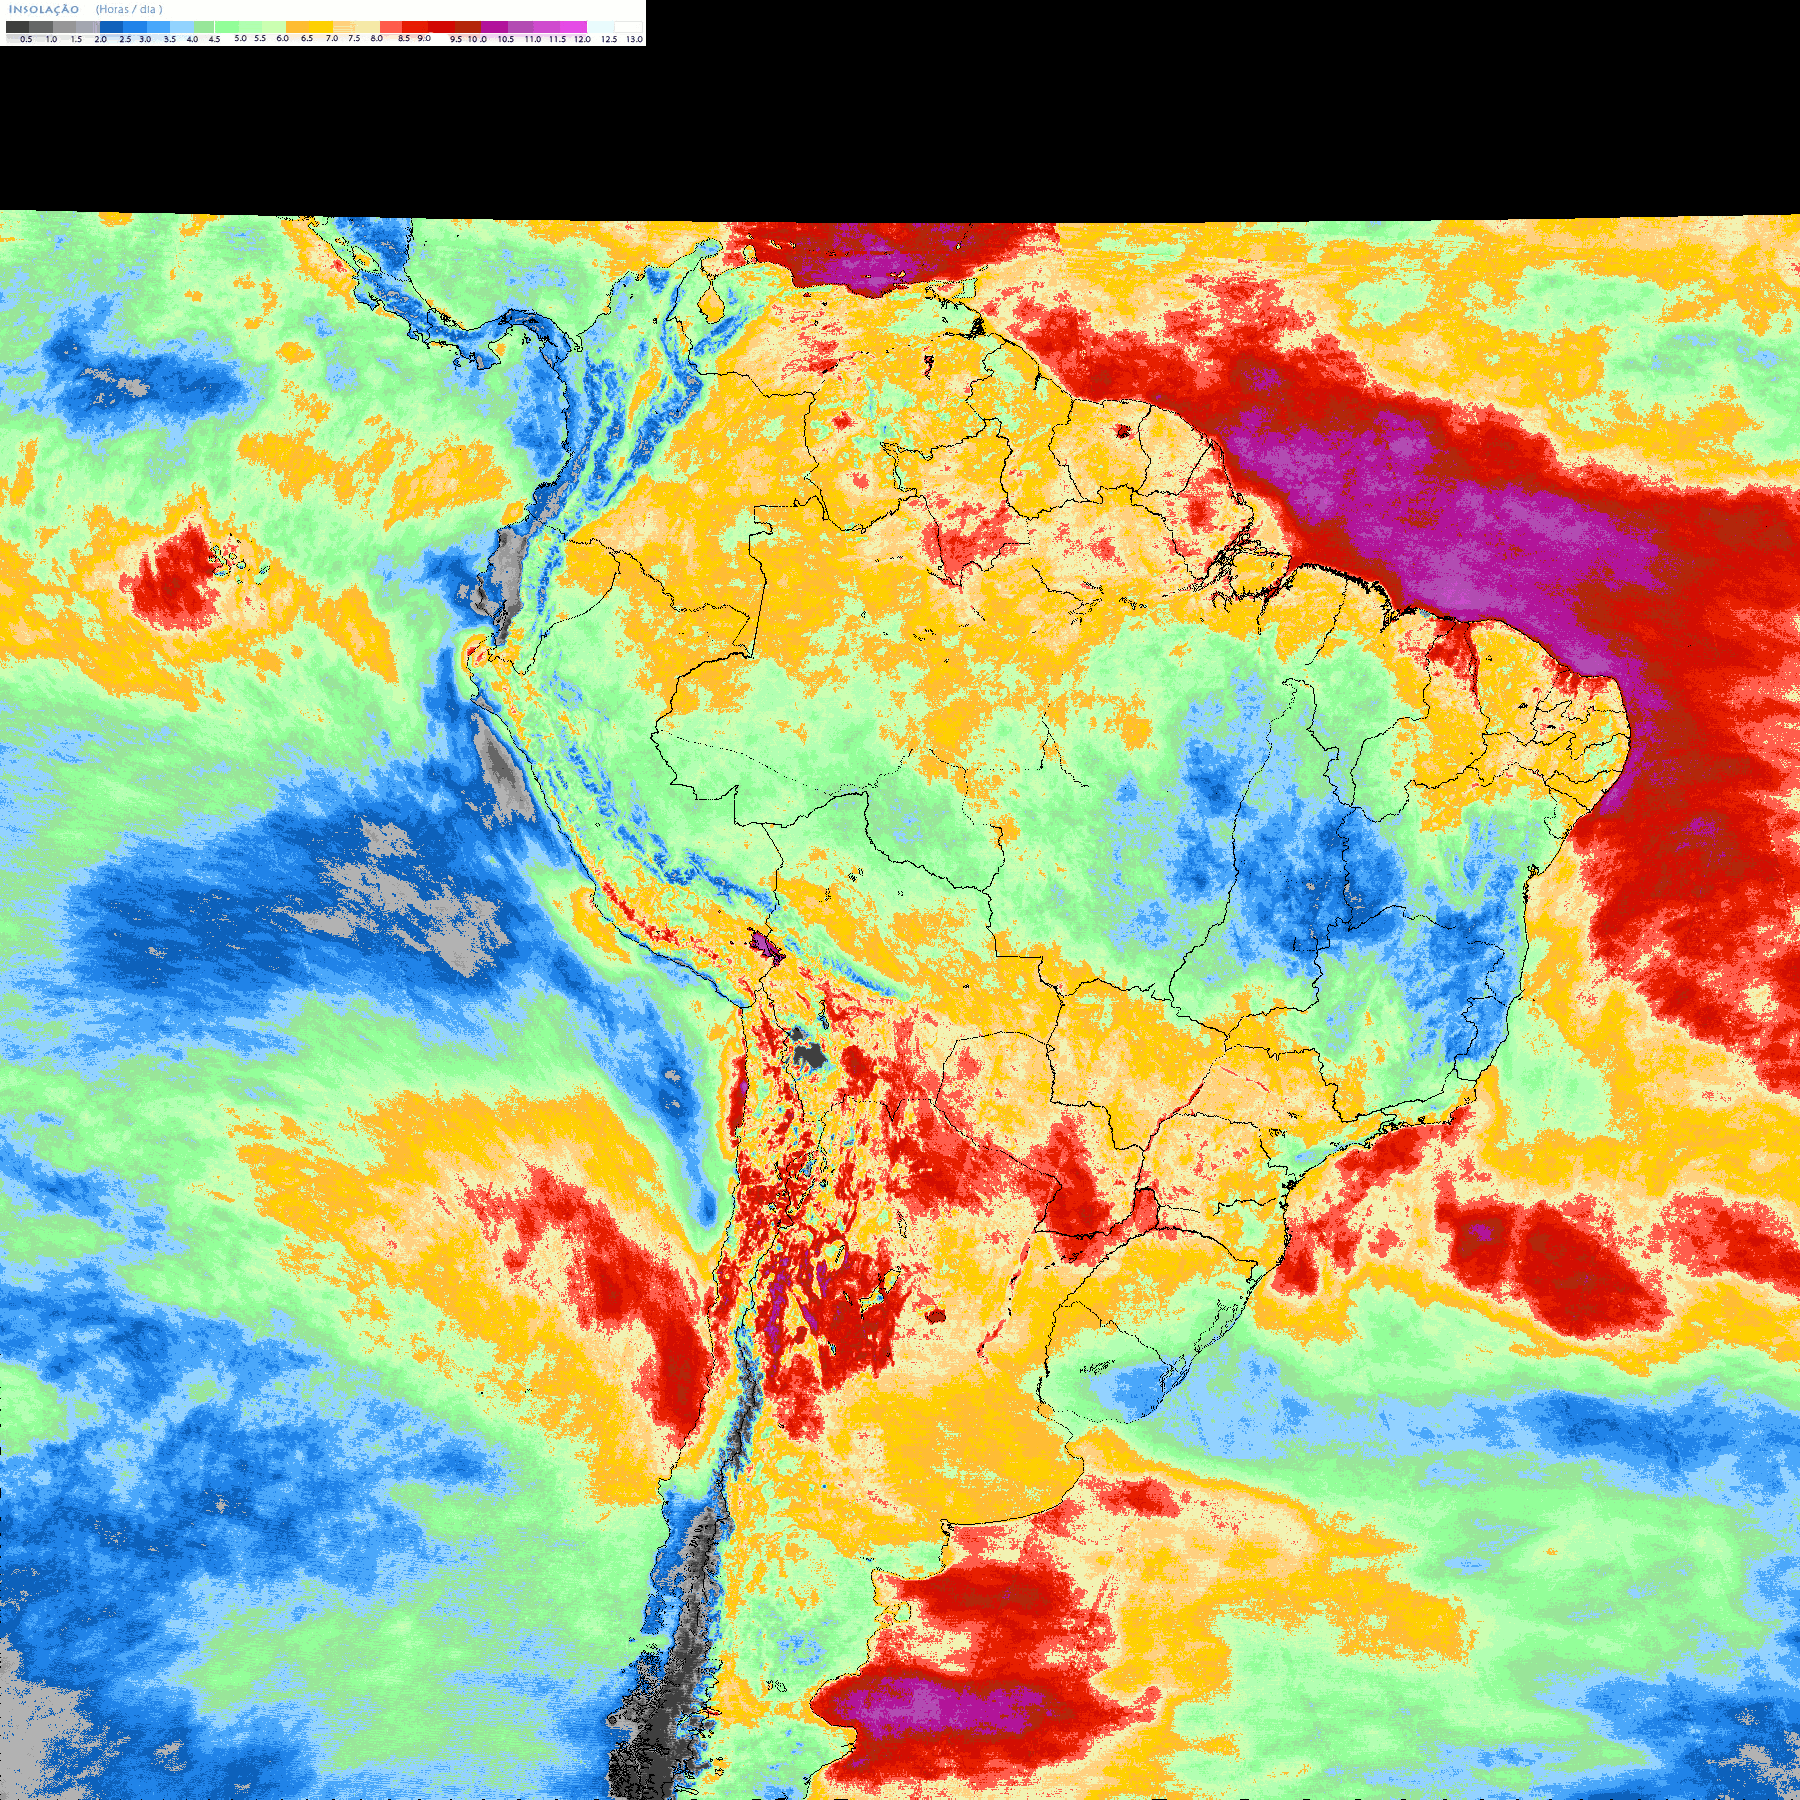1800x1800 pixels.
Task: Select the darkest gray legend swatch
Action: point(17,27)
